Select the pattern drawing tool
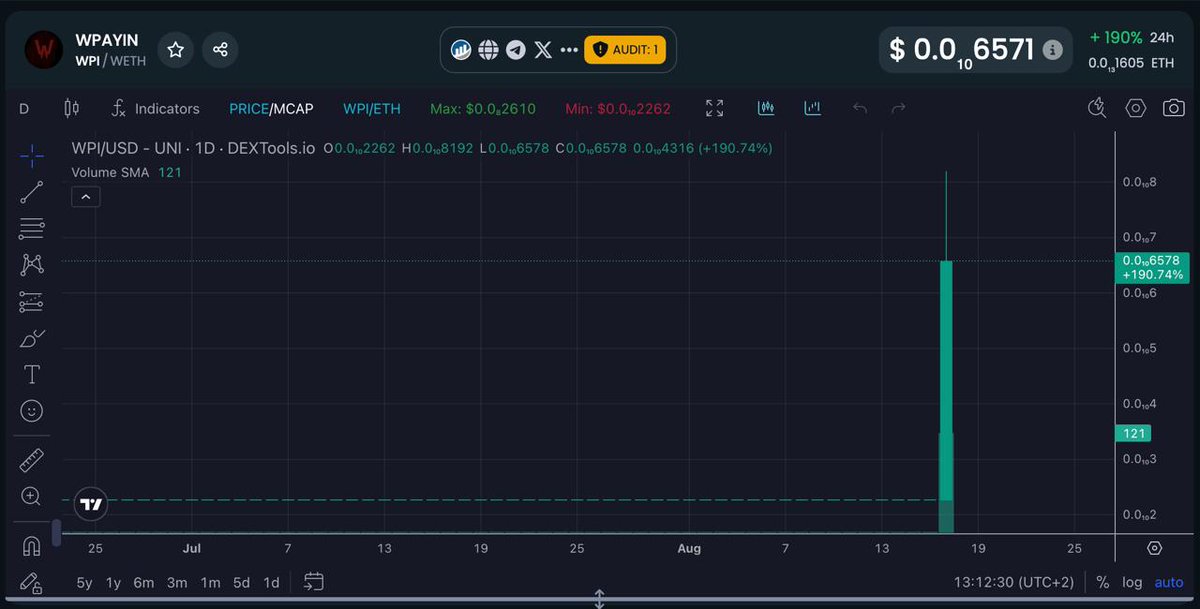This screenshot has width=1200, height=609. 31,265
